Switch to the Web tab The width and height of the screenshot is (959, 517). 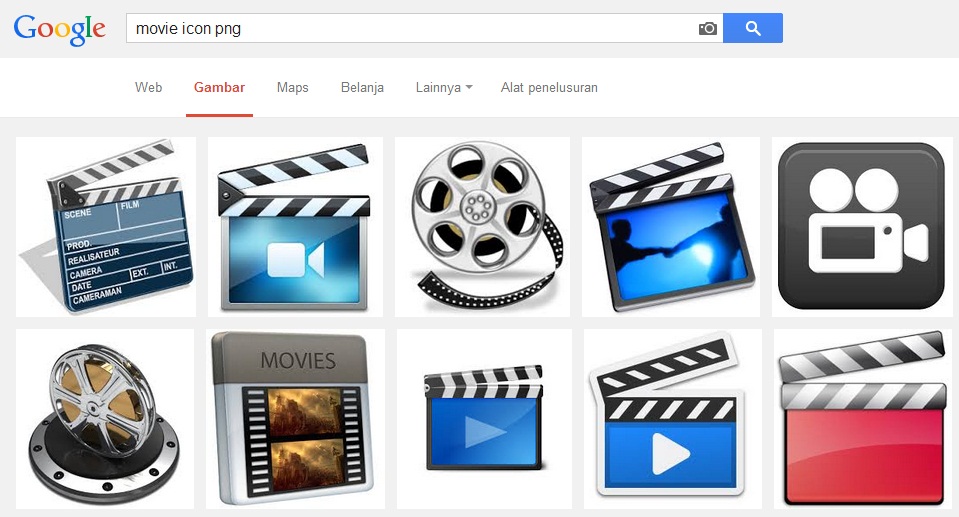point(149,87)
